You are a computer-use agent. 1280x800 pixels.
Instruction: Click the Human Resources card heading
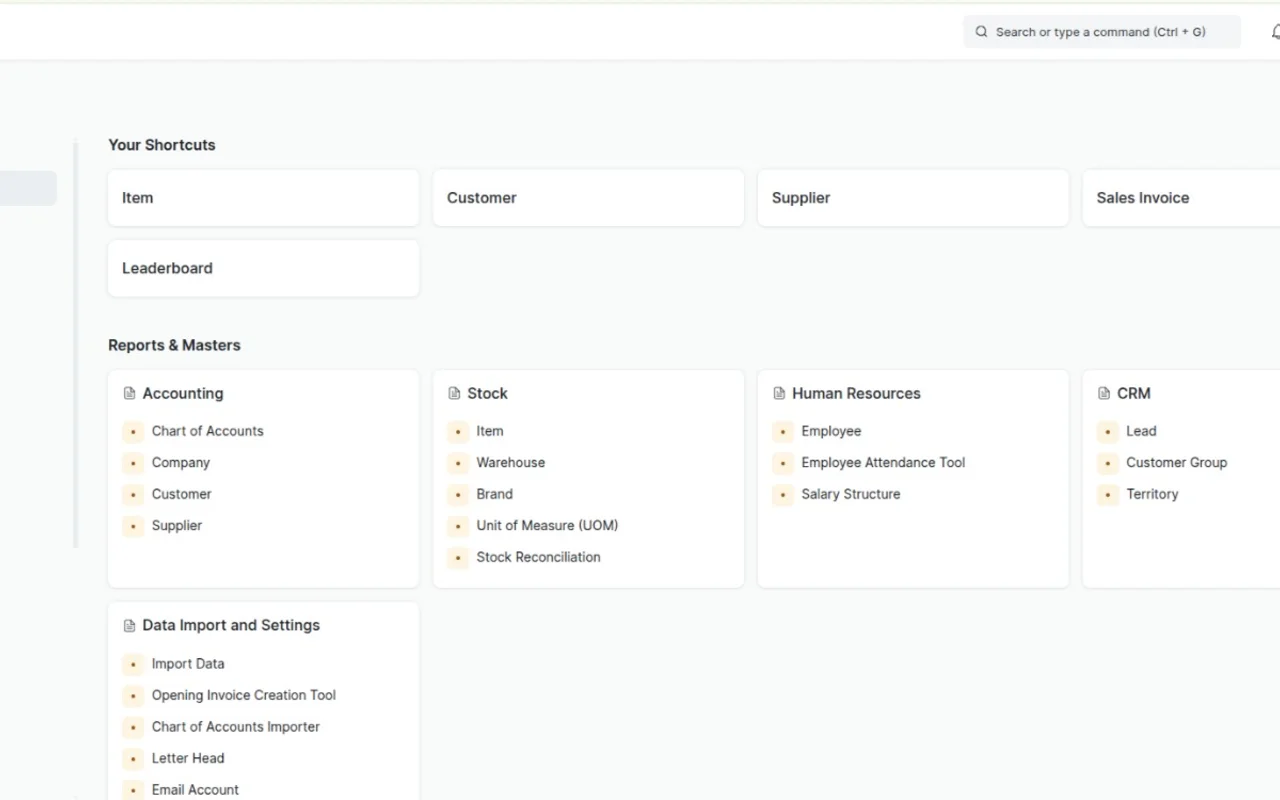[856, 394]
